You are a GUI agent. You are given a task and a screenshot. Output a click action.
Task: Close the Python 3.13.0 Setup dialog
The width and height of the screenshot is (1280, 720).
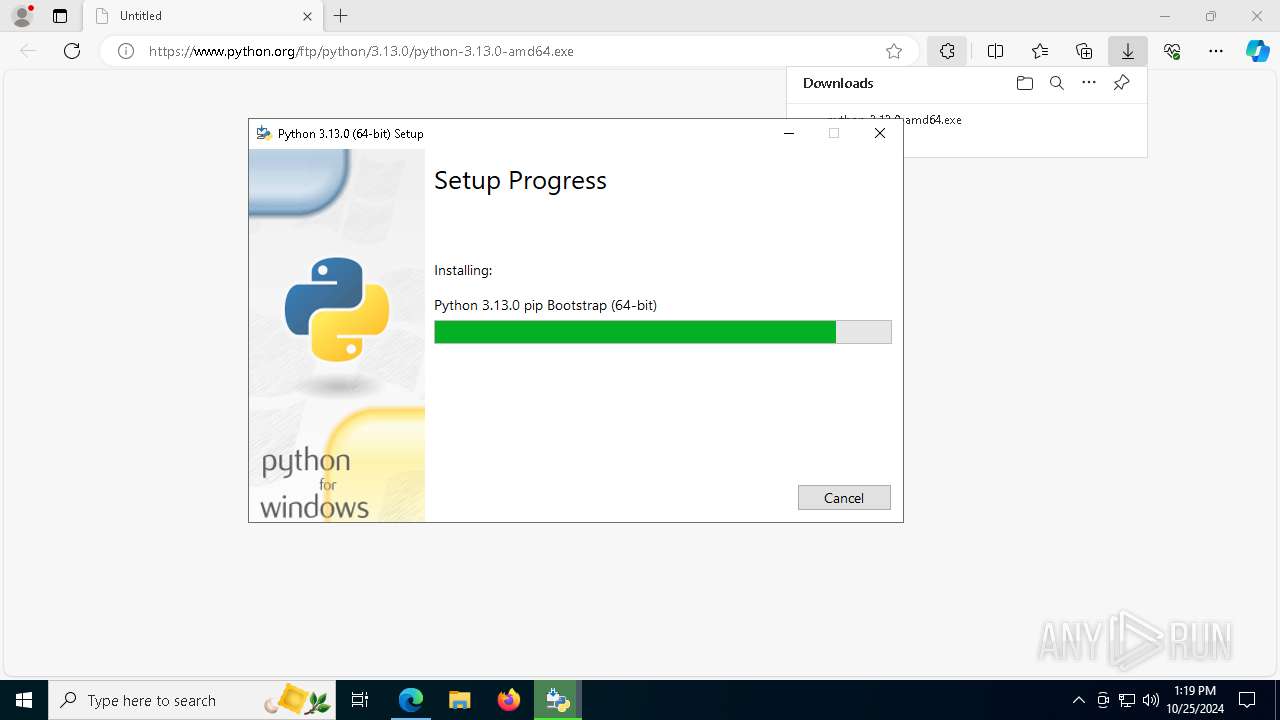point(880,133)
